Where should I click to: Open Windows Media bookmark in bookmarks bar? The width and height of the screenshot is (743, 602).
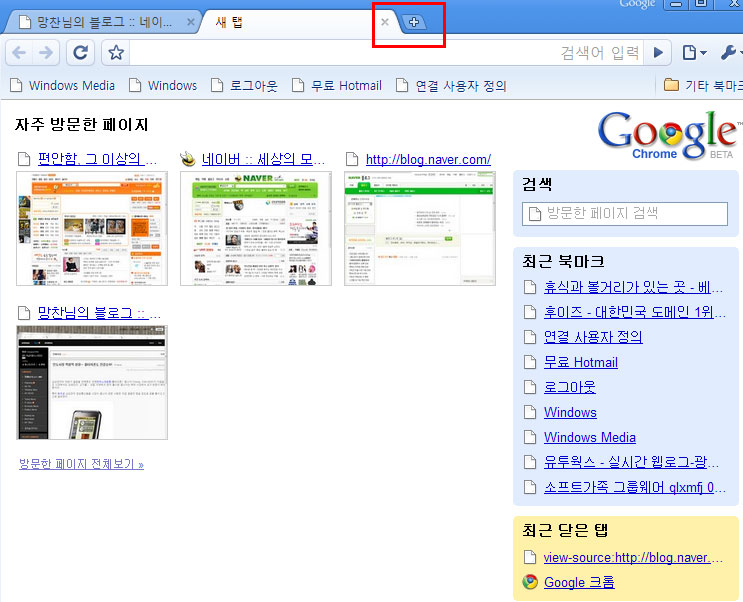click(63, 85)
